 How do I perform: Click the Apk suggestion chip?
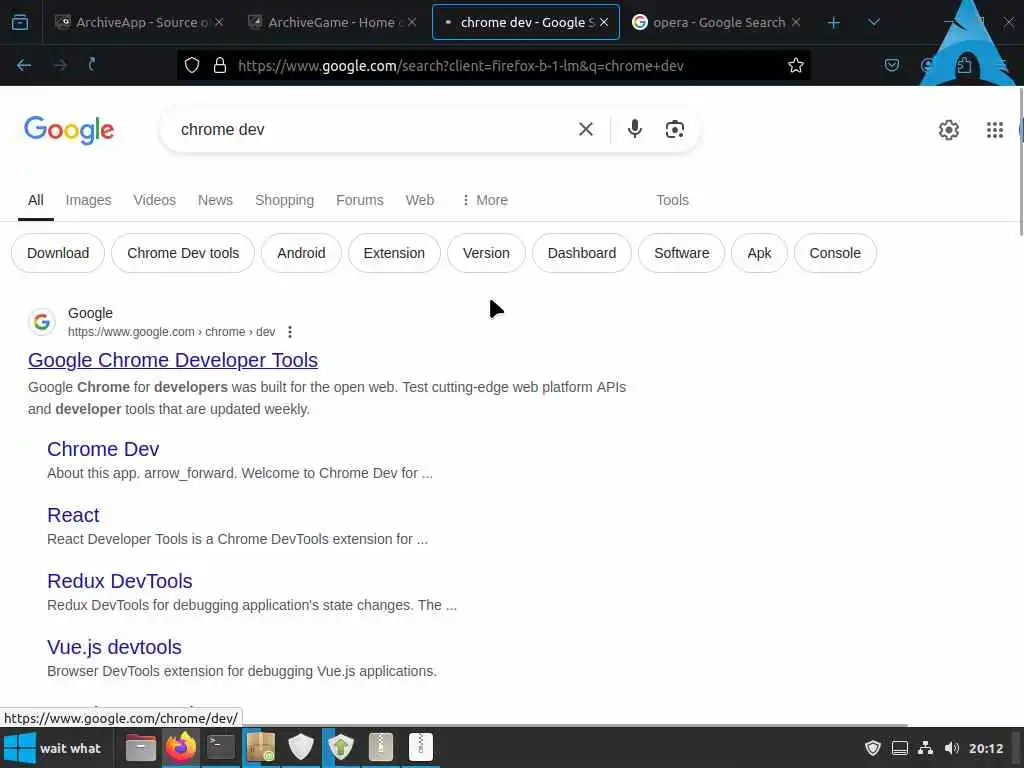click(760, 253)
